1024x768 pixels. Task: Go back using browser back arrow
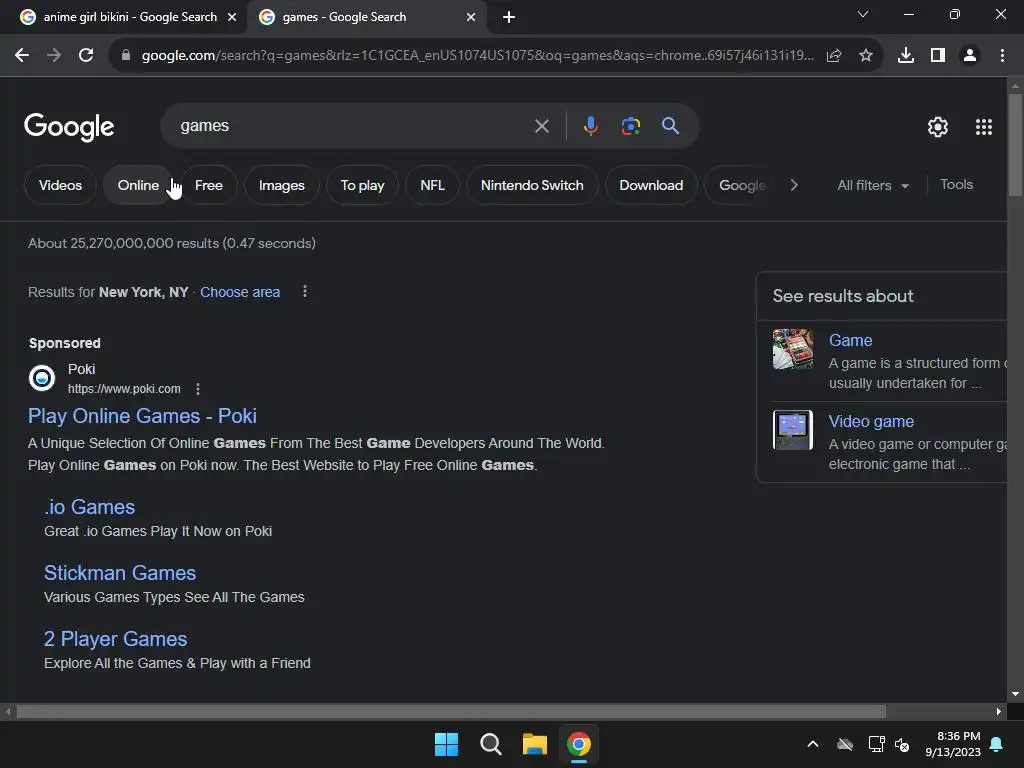22,56
